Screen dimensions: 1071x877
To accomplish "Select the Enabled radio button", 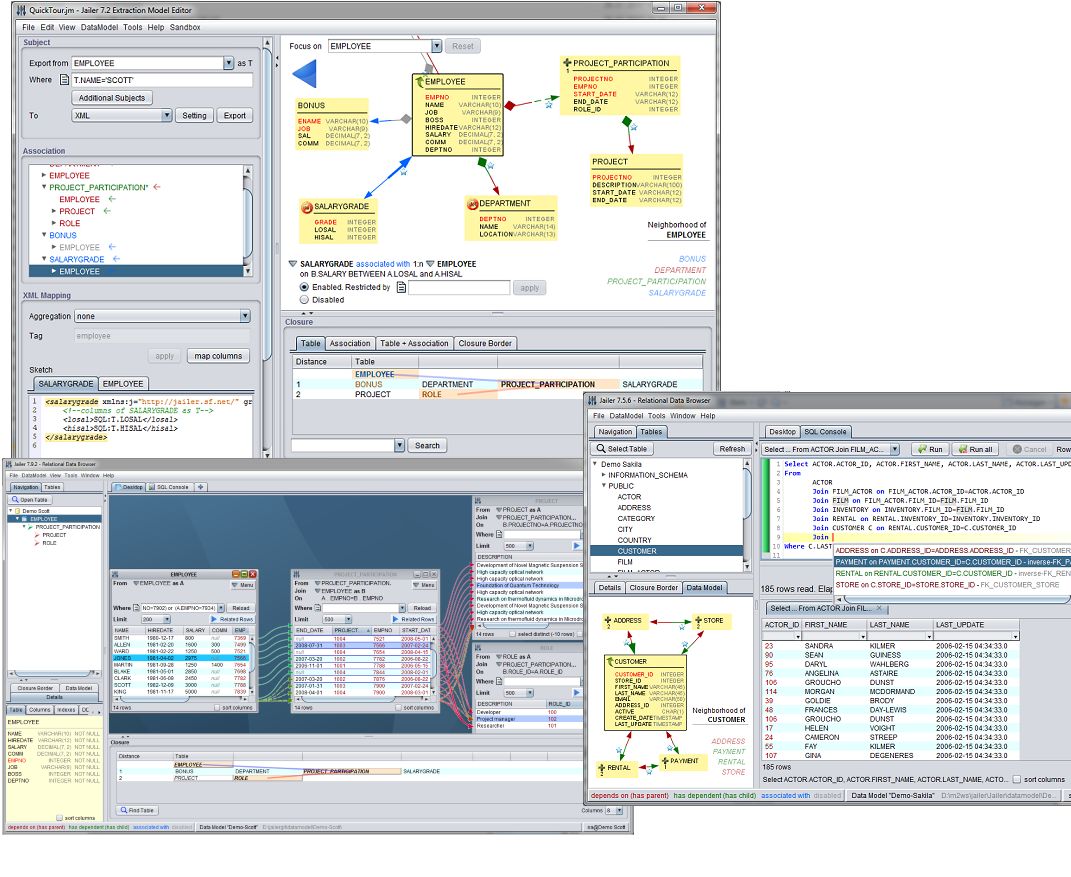I will [x=304, y=288].
